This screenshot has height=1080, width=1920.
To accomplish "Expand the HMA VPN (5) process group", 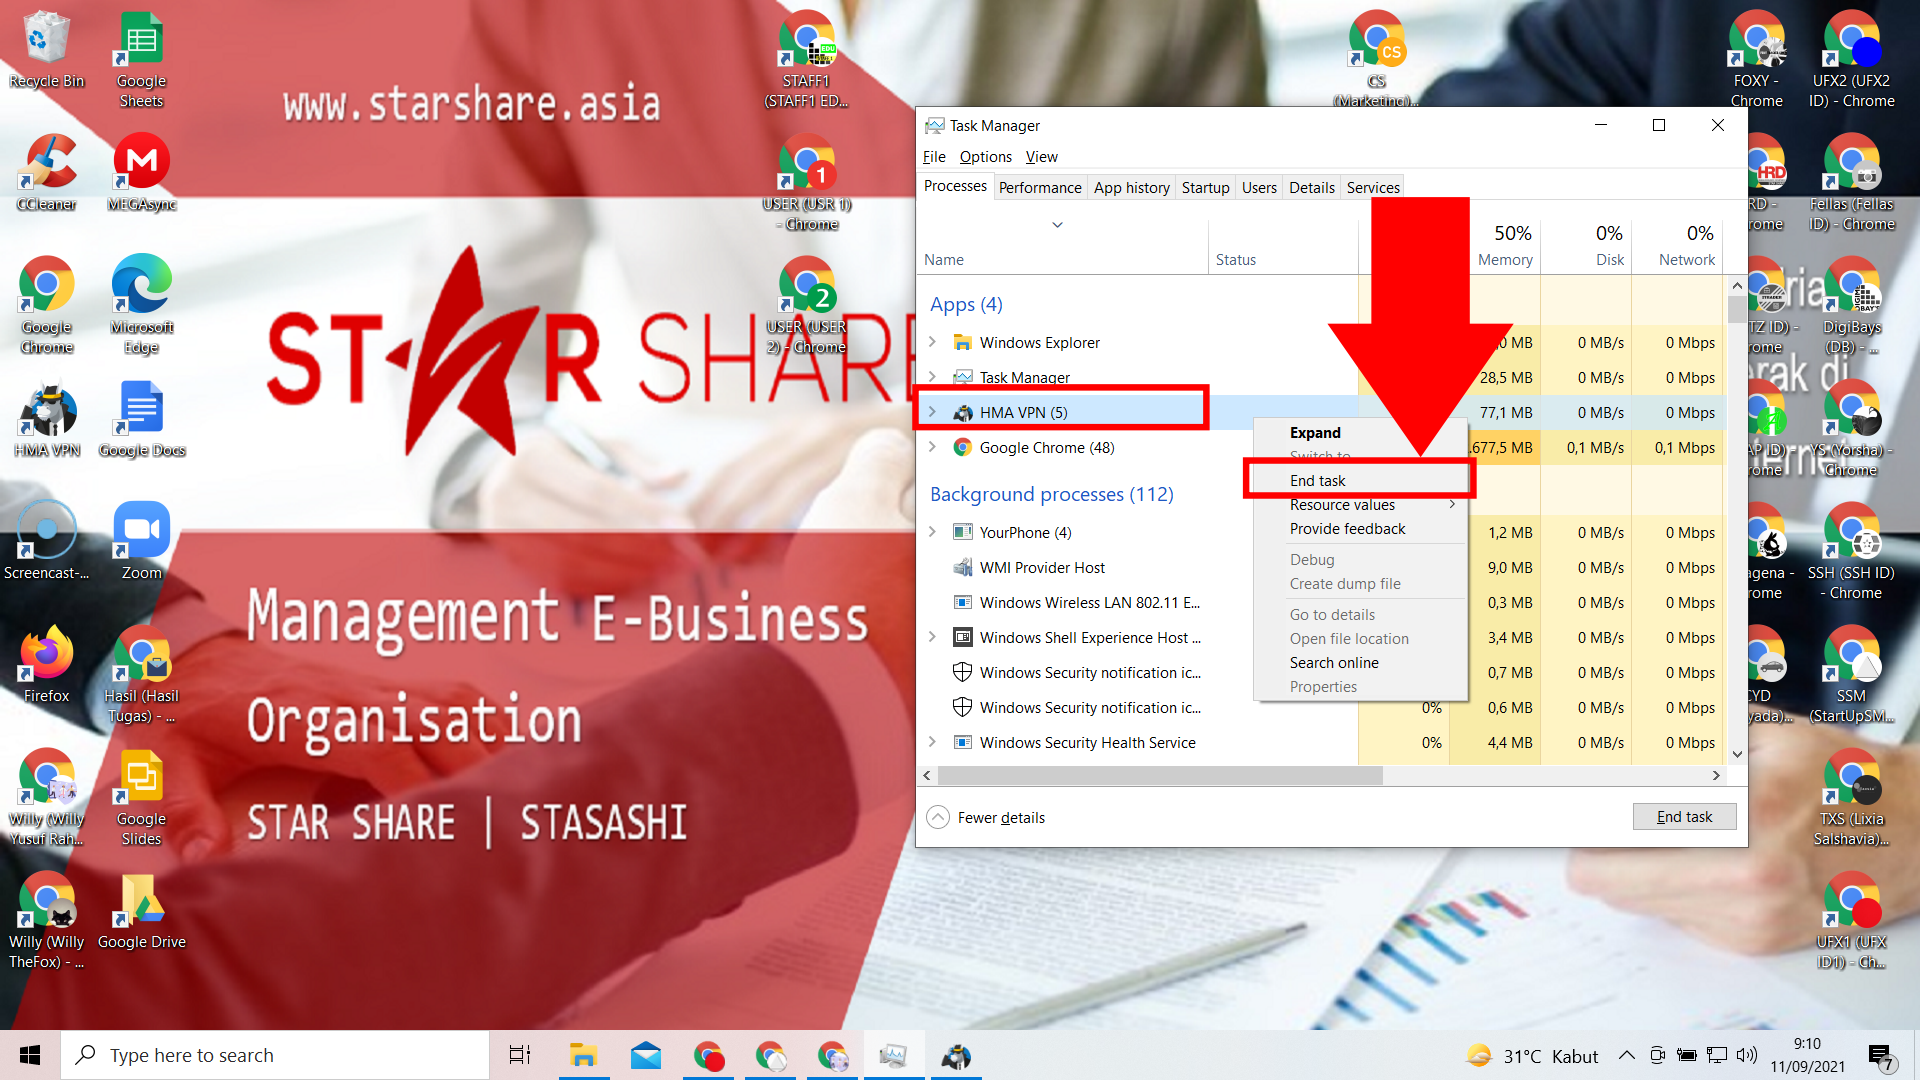I will coord(932,412).
